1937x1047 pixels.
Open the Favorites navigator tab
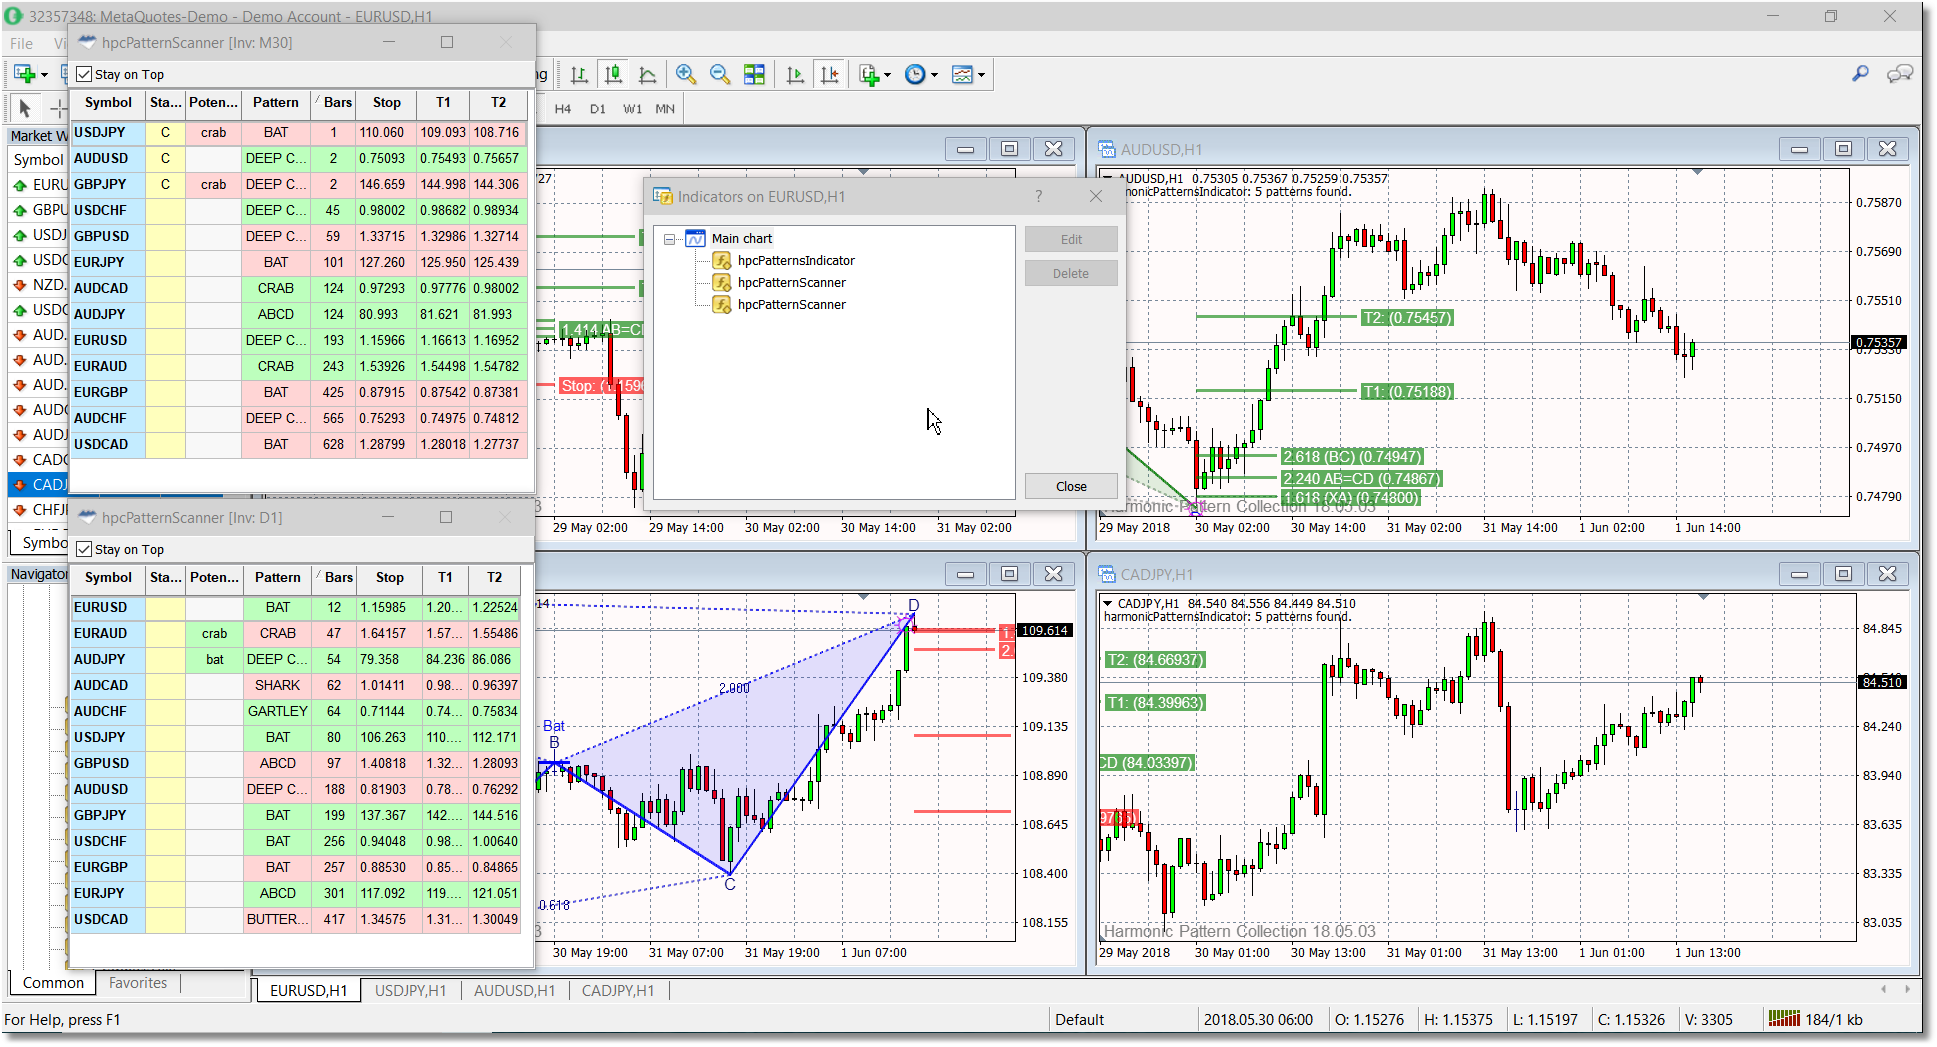(x=138, y=983)
